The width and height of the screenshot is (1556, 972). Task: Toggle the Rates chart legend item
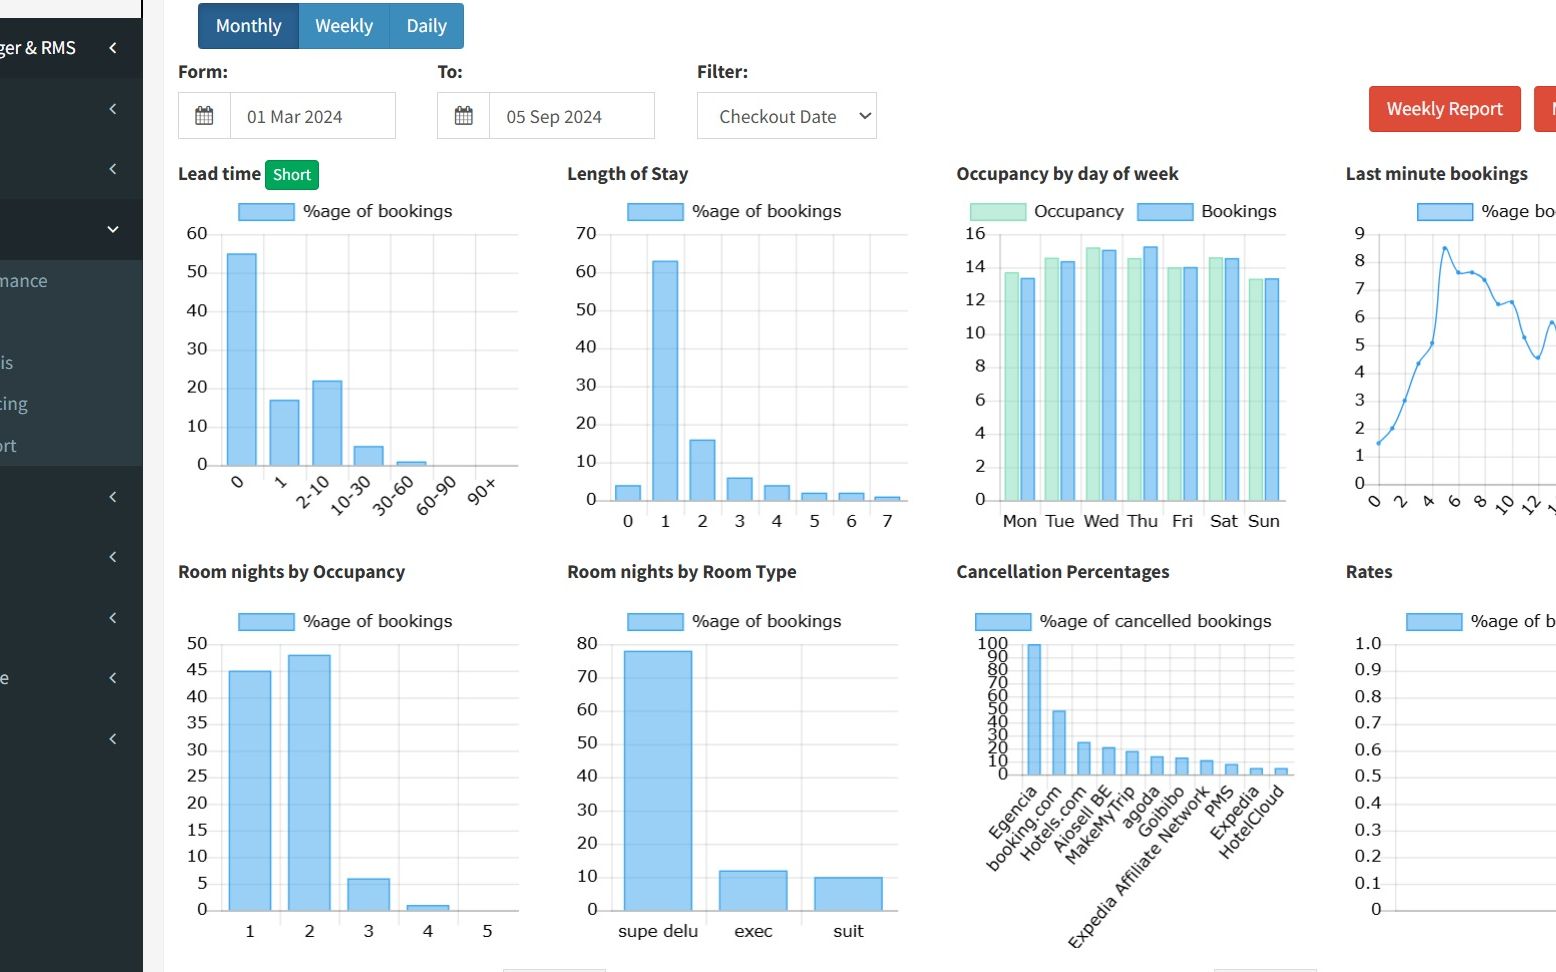click(x=1481, y=621)
